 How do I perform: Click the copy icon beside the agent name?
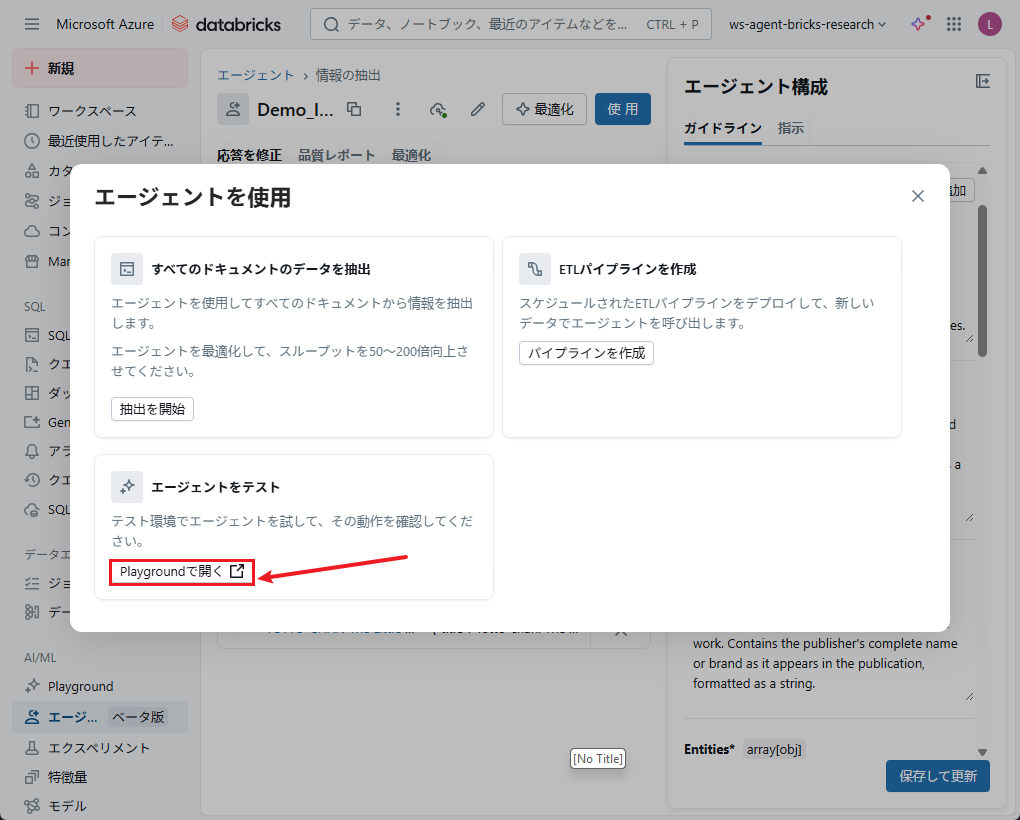[354, 109]
